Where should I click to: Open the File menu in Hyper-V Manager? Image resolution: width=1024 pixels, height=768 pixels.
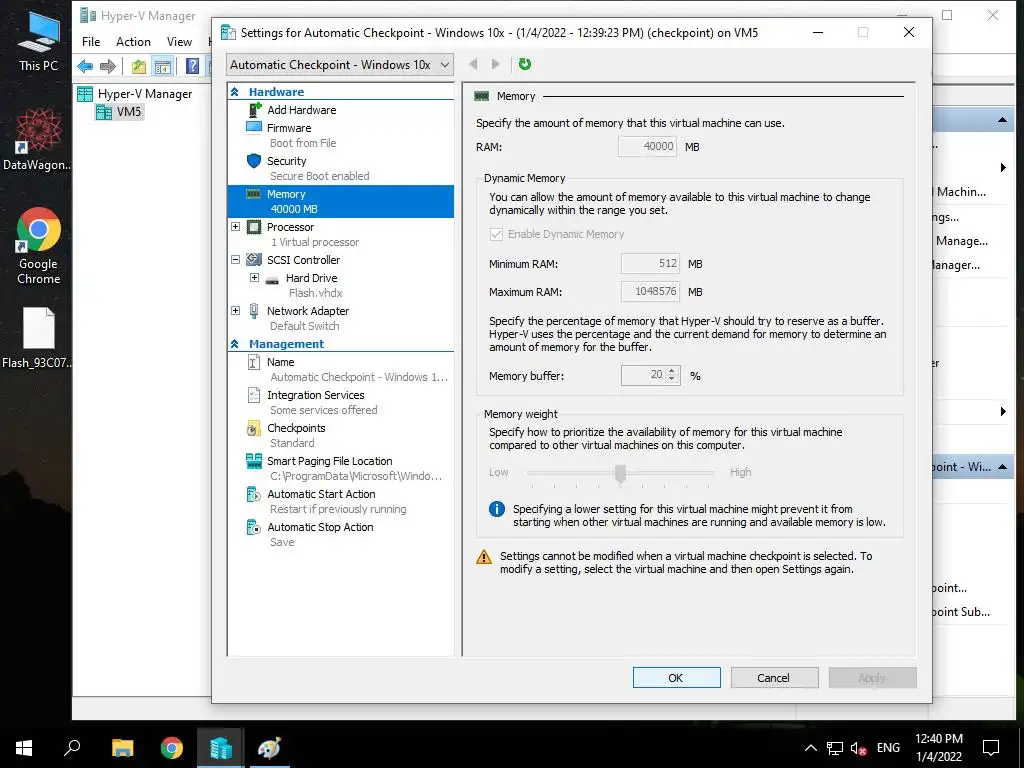tap(91, 42)
